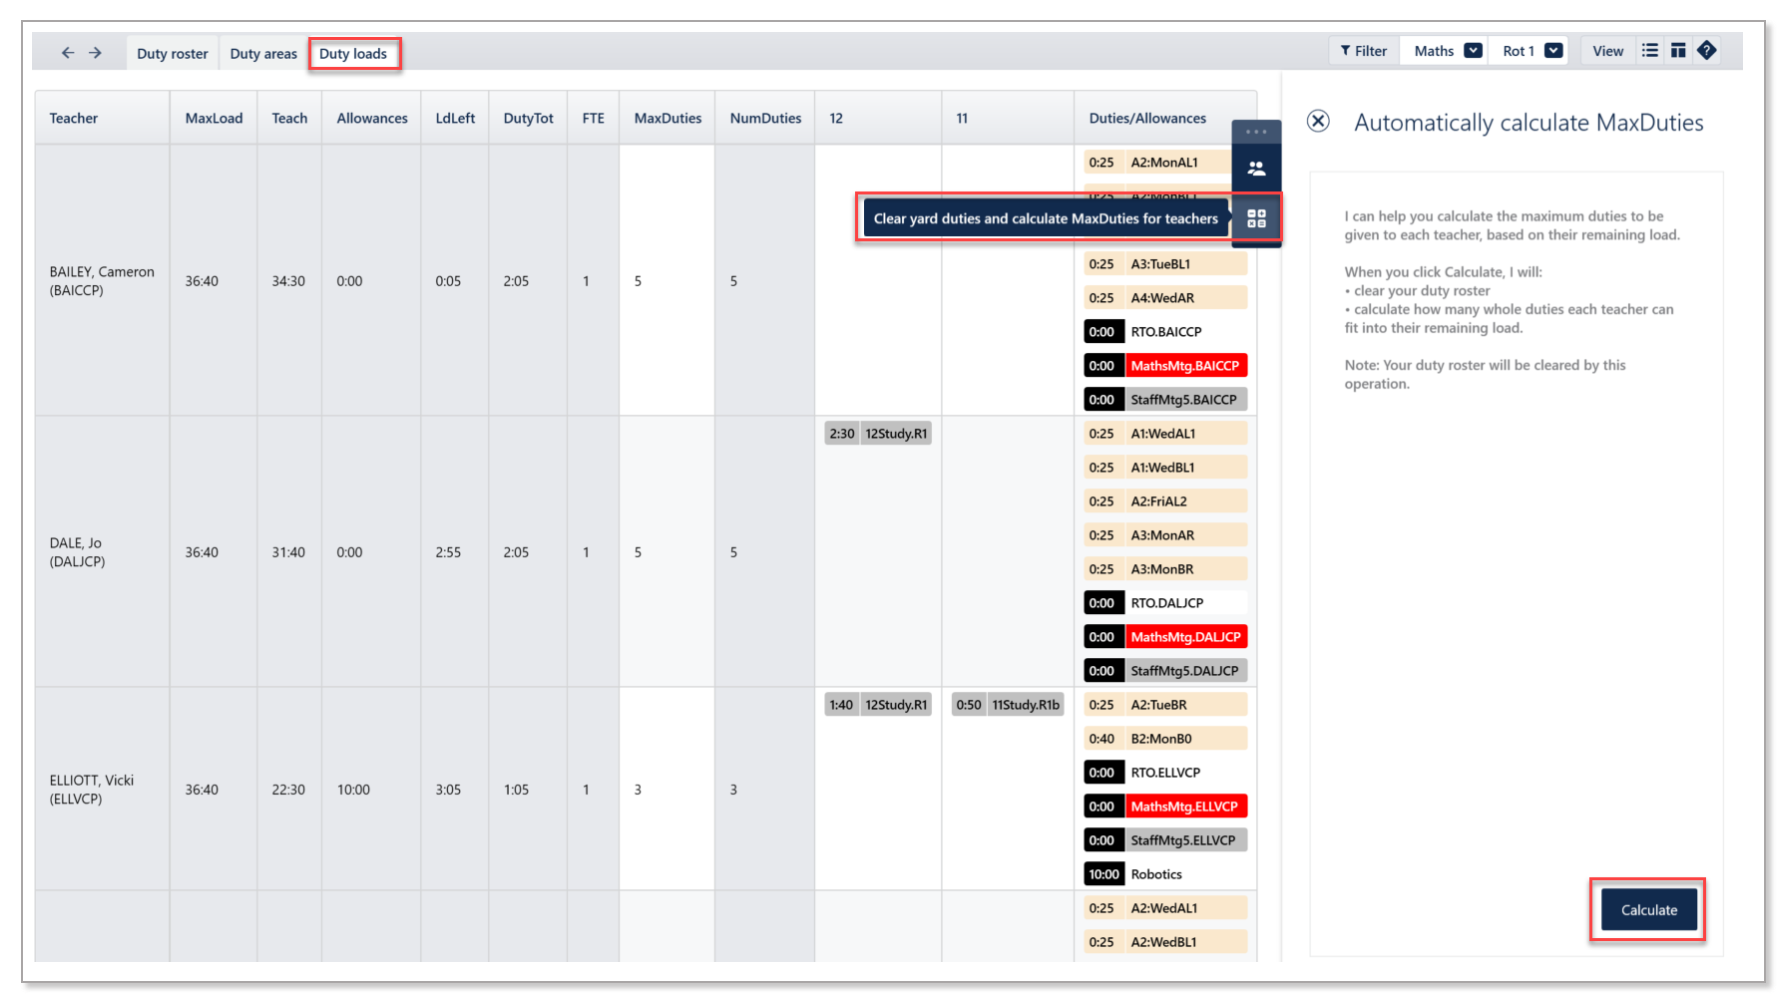Click the RTO.BAICCP allowance

tap(1165, 332)
